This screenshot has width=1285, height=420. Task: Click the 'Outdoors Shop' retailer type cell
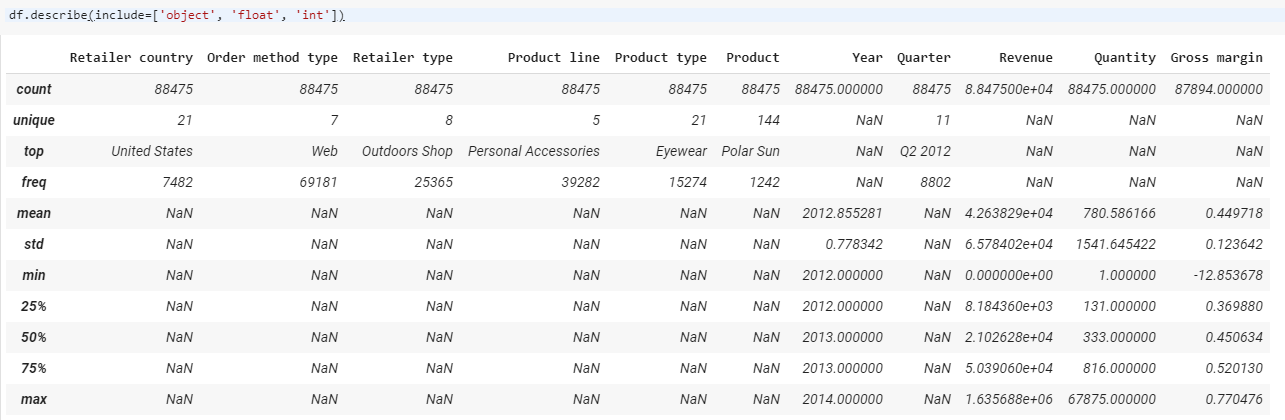pos(407,151)
